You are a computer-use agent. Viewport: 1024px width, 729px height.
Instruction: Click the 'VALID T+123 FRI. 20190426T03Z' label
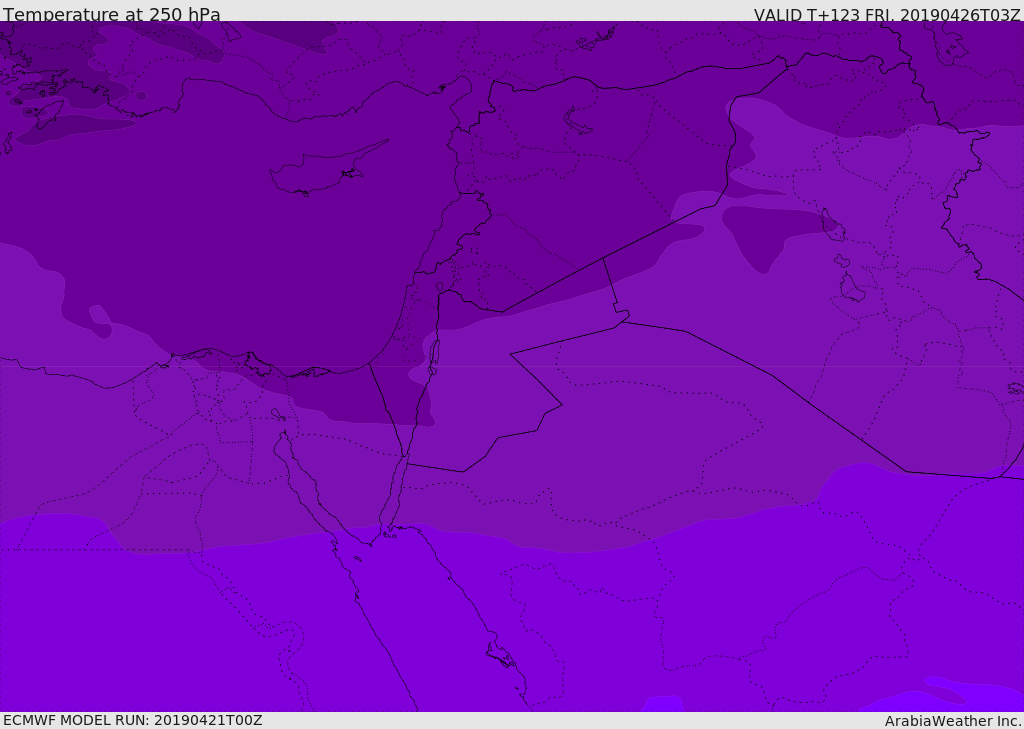pyautogui.click(x=887, y=14)
